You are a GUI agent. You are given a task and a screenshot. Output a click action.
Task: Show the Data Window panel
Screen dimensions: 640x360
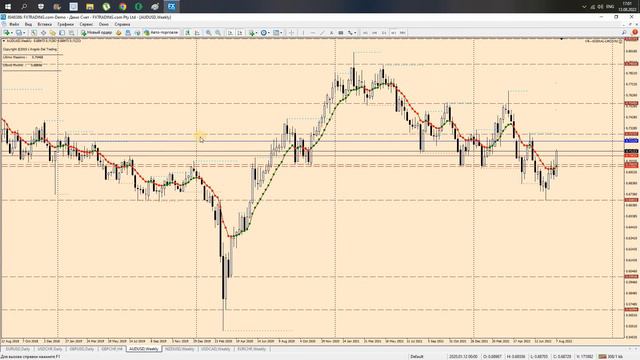click(43, 33)
